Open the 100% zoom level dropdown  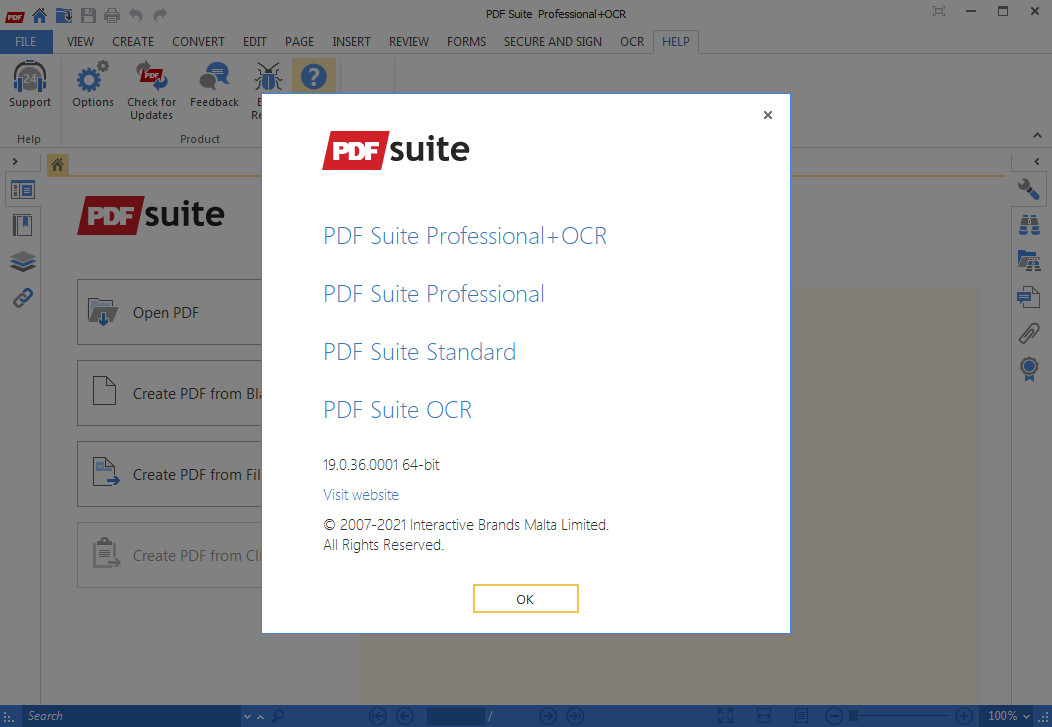tap(1008, 716)
